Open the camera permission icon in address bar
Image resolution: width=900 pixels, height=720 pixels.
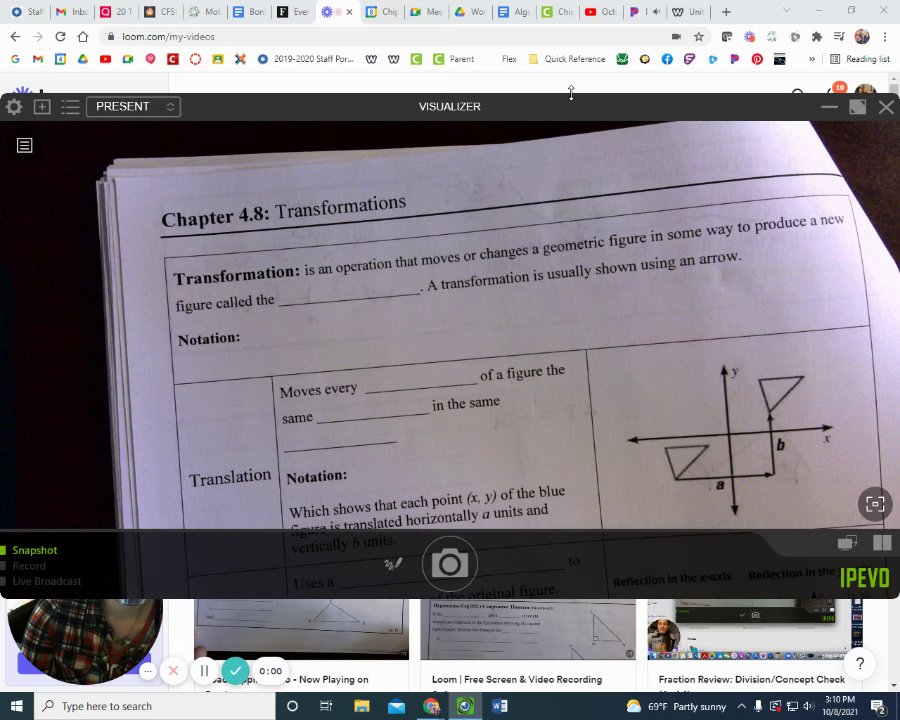676,37
